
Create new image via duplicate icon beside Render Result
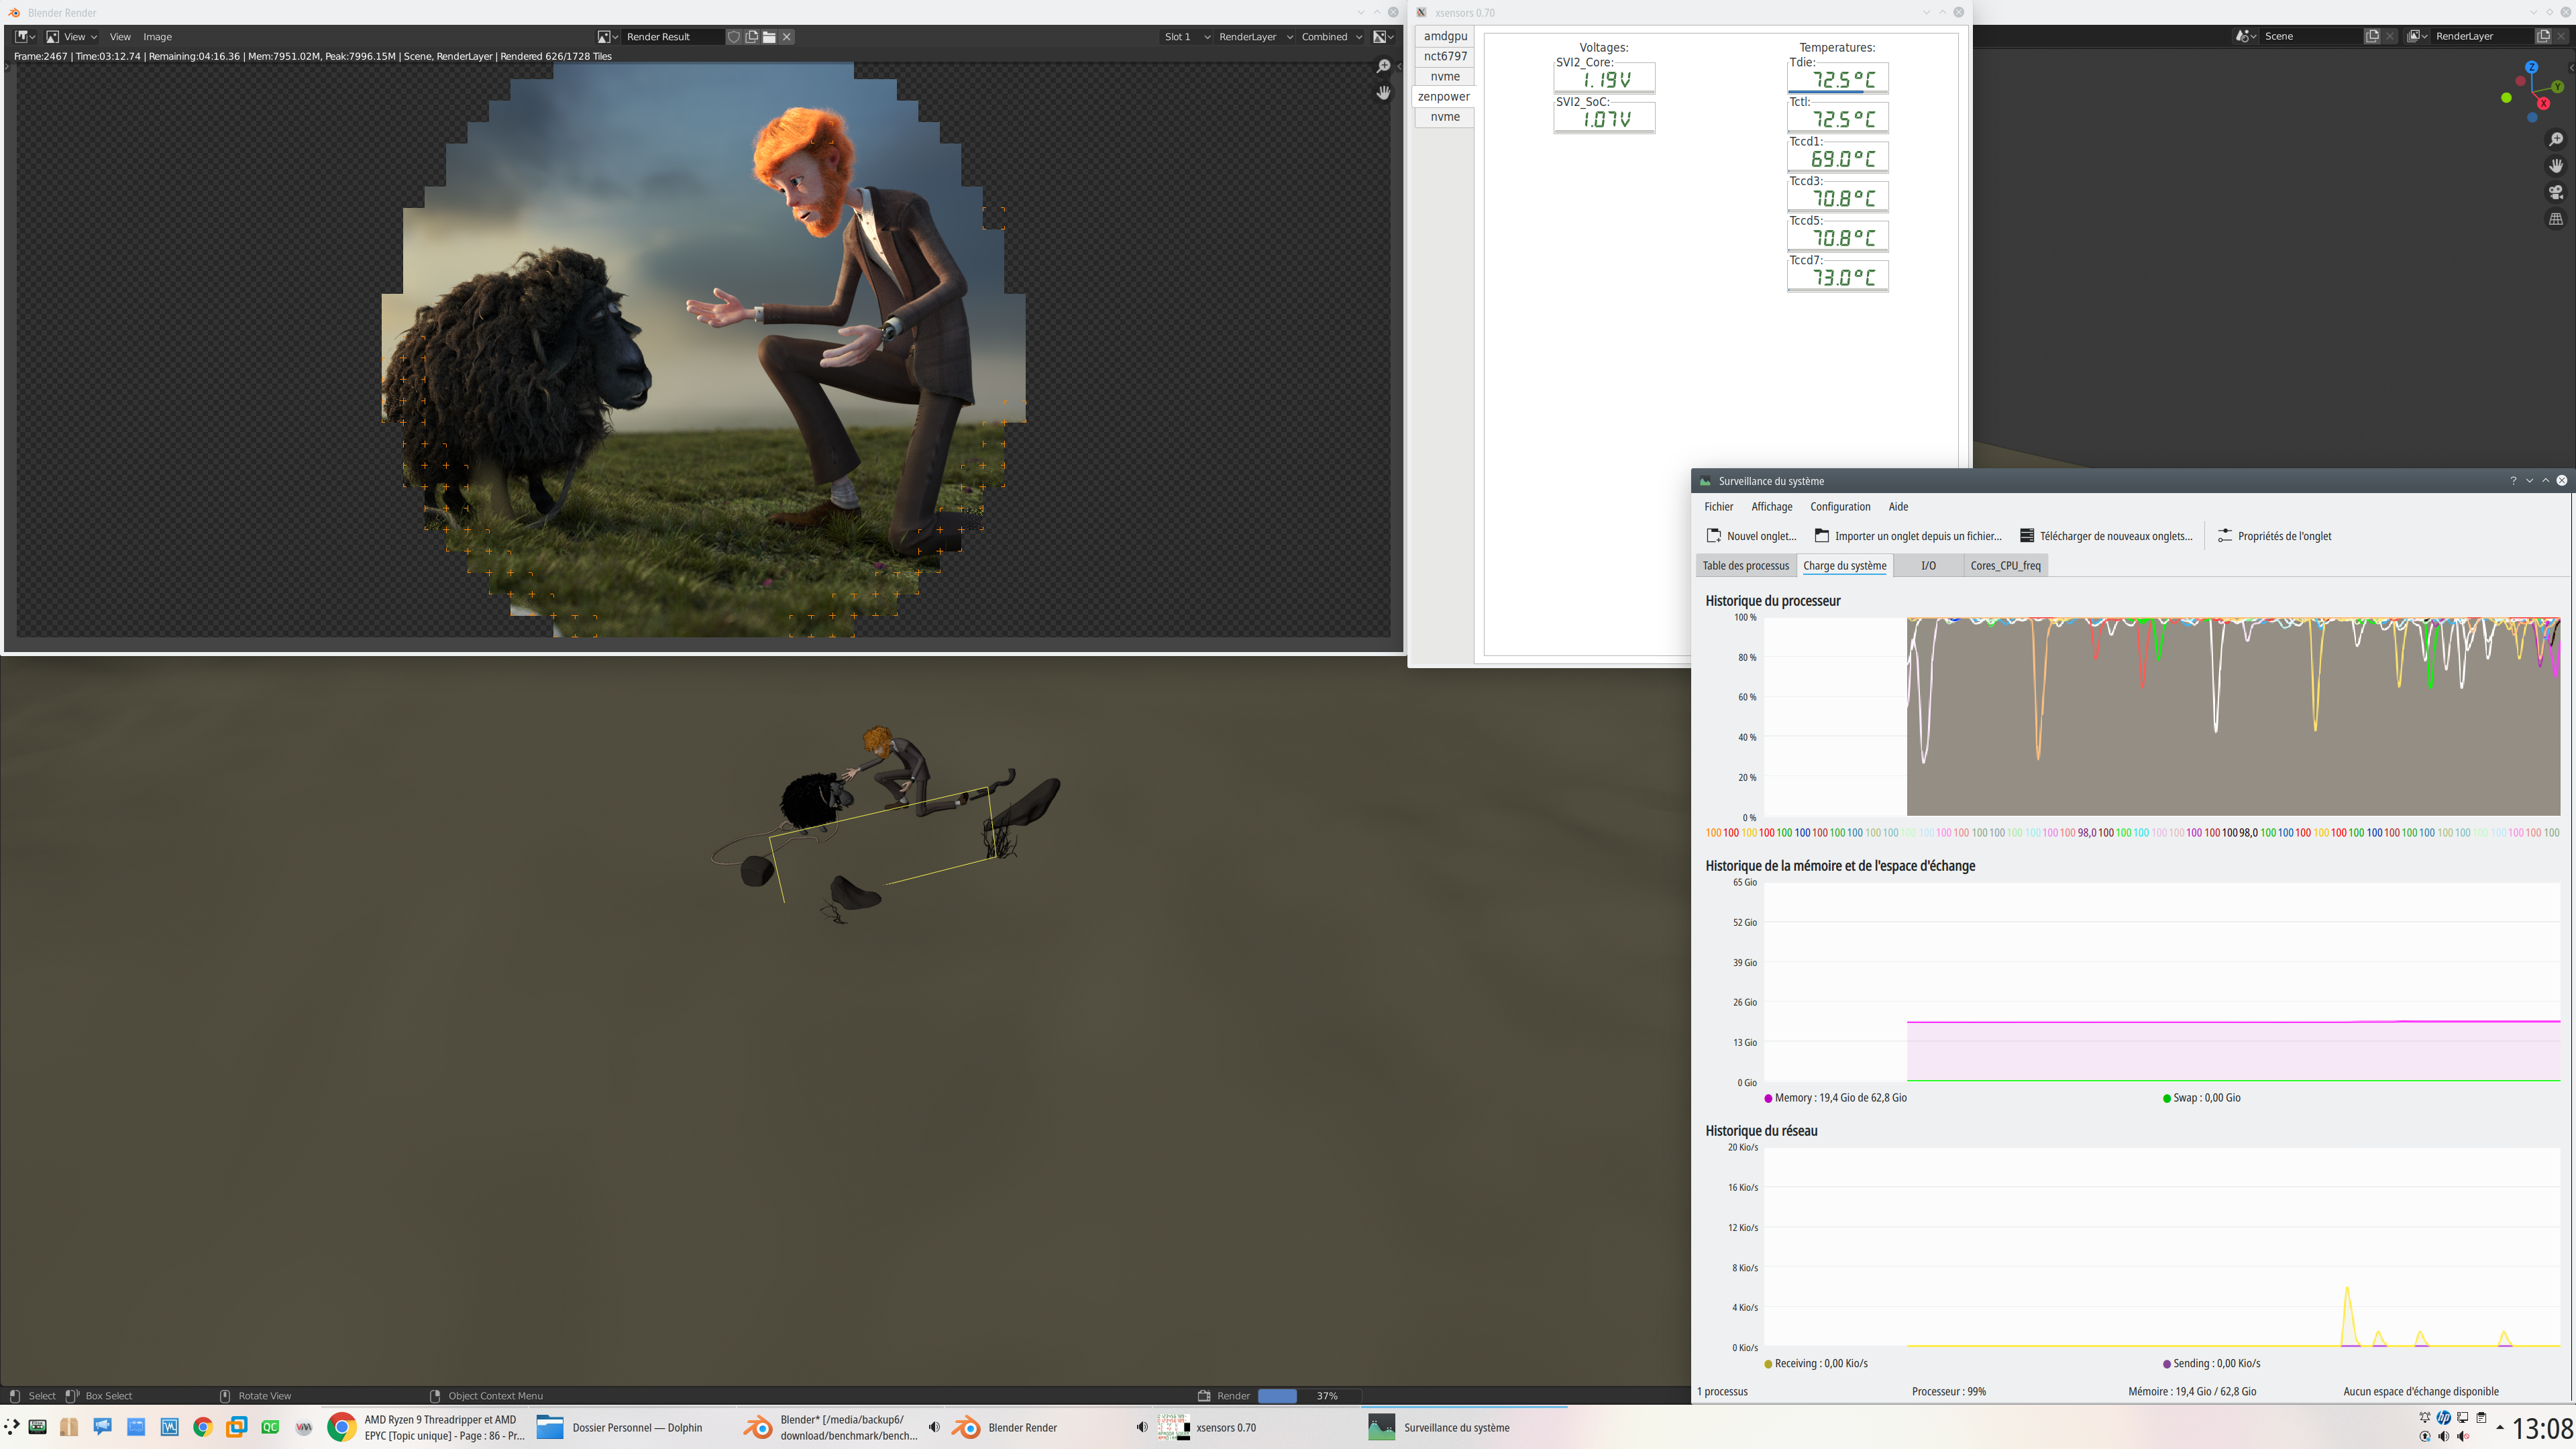point(752,37)
